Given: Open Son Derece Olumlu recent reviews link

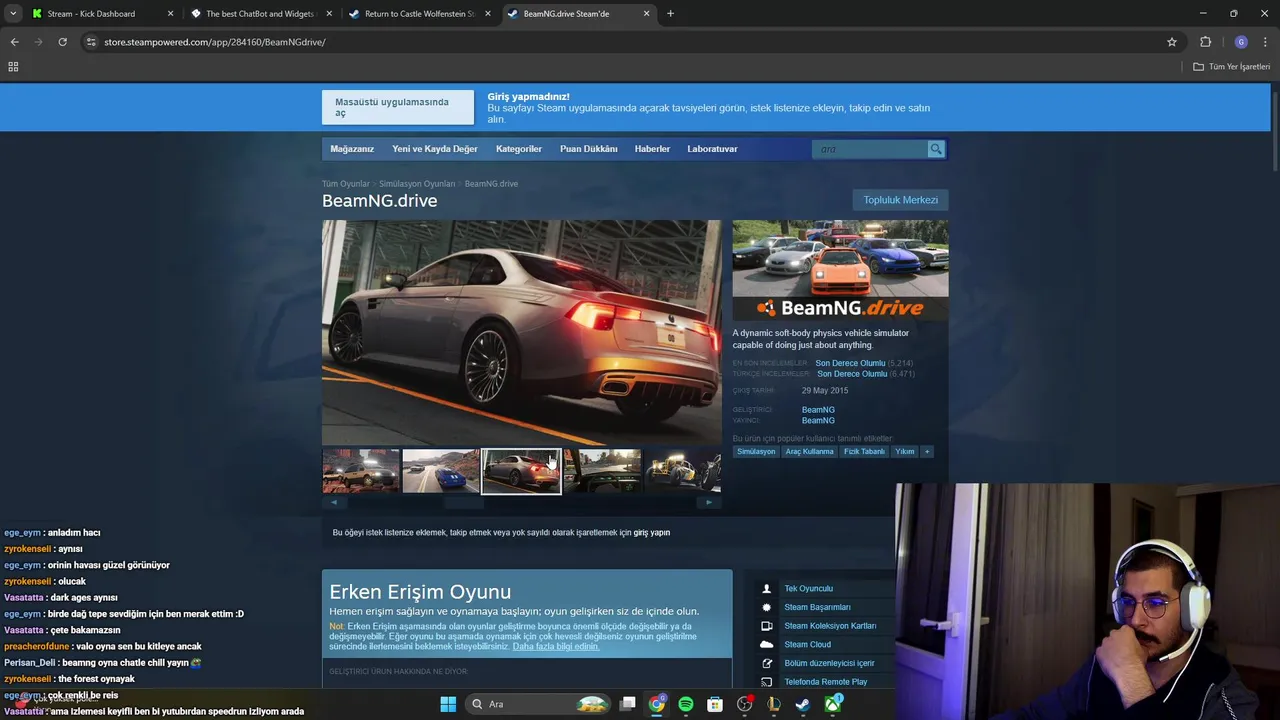Looking at the screenshot, I should pos(850,363).
